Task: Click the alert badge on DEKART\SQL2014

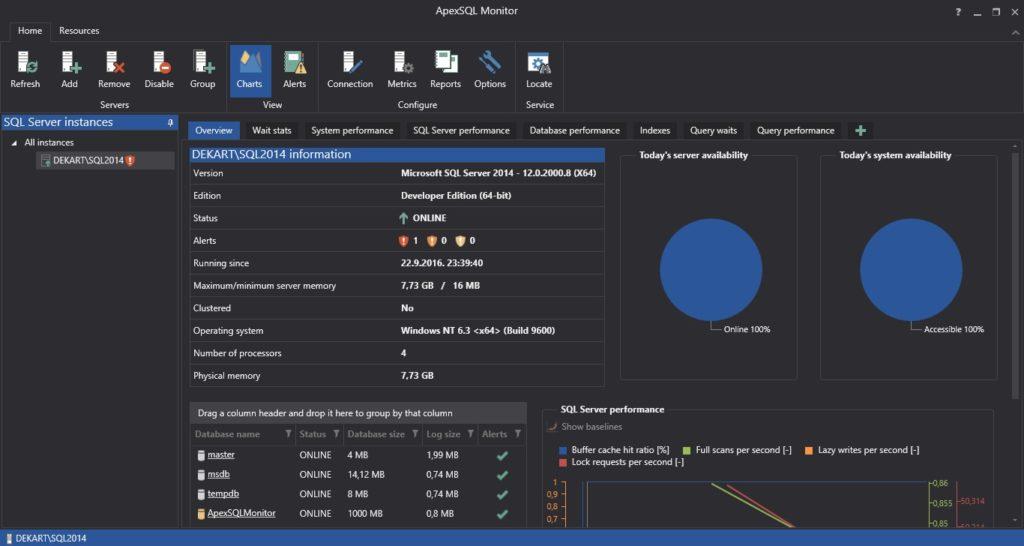Action: point(130,160)
